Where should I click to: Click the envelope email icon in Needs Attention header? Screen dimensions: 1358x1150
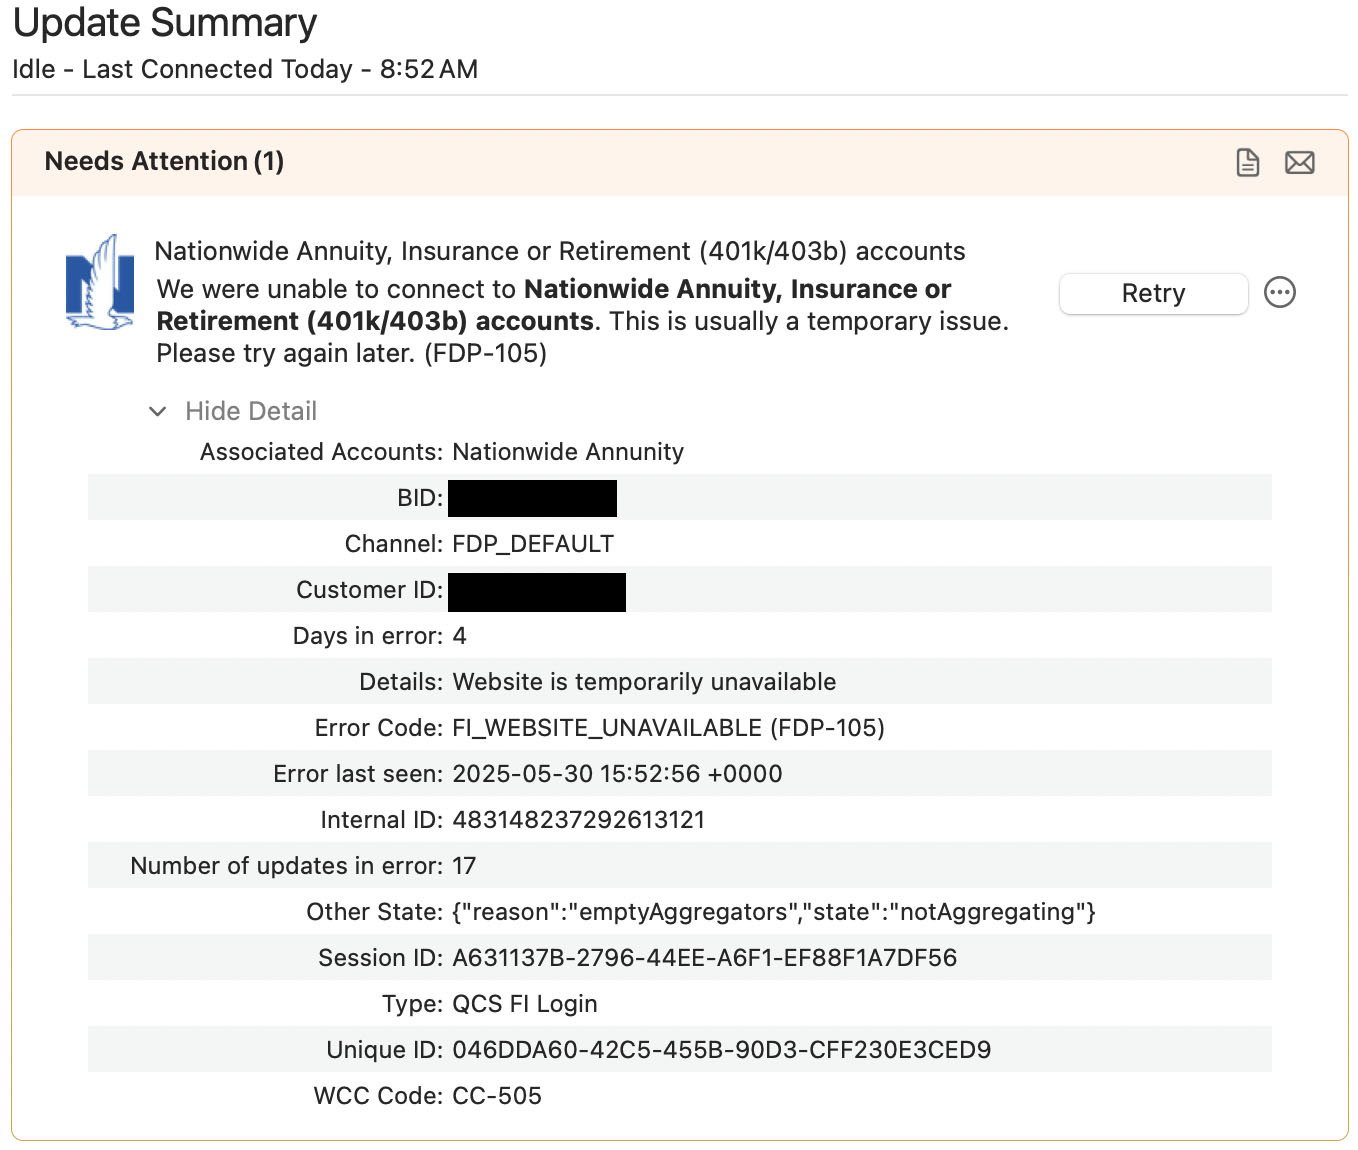click(1299, 162)
